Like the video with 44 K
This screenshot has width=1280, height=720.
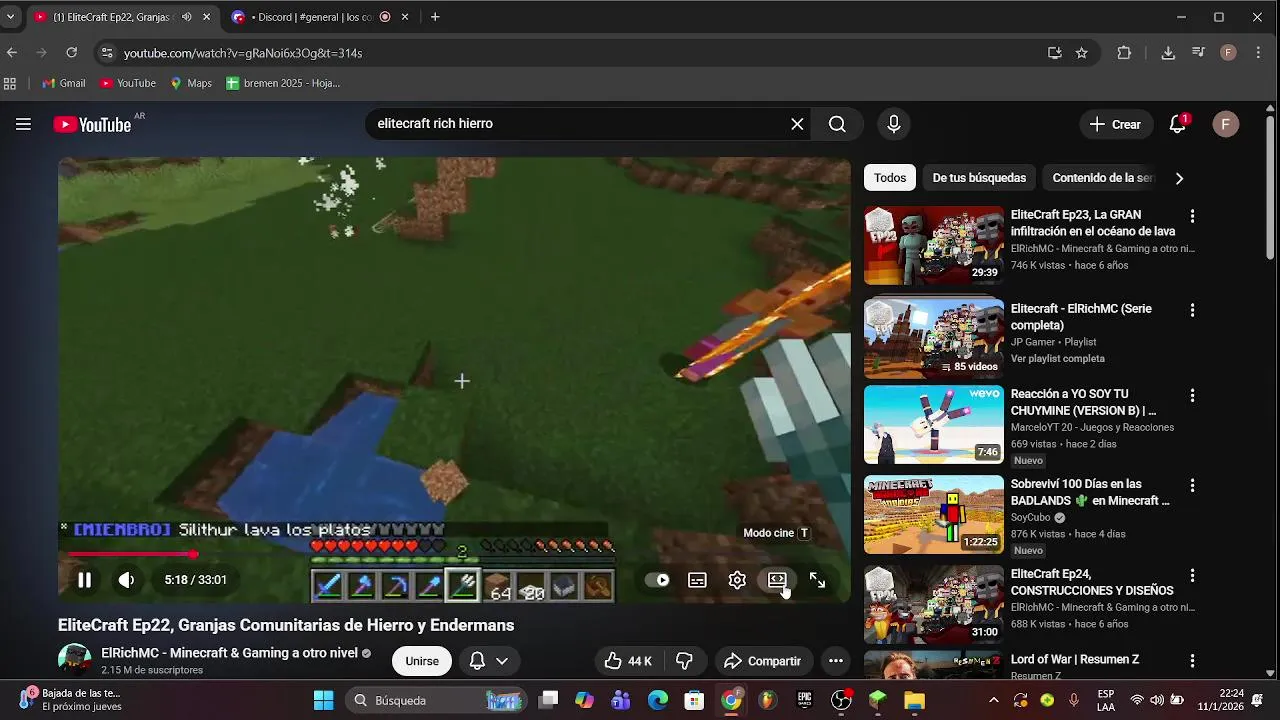pyautogui.click(x=628, y=661)
